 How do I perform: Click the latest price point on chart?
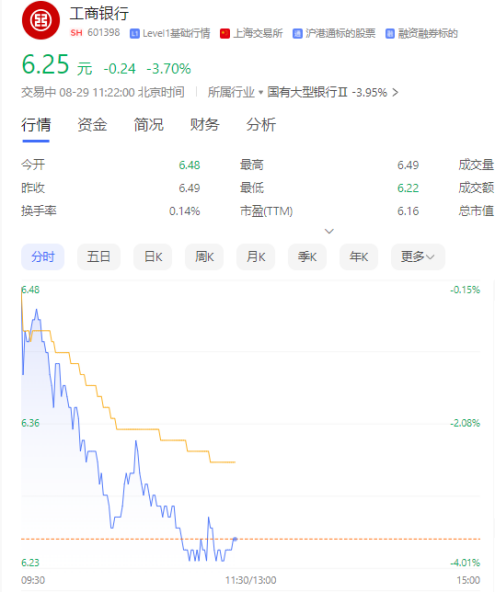(235, 539)
